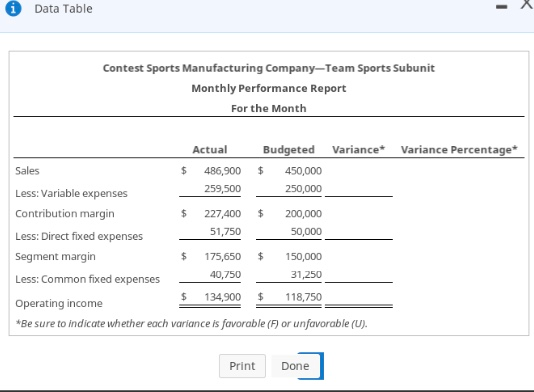Screen dimensions: 534x392
Task: Click the blue info icon beside Data Table
Action: pos(13,9)
